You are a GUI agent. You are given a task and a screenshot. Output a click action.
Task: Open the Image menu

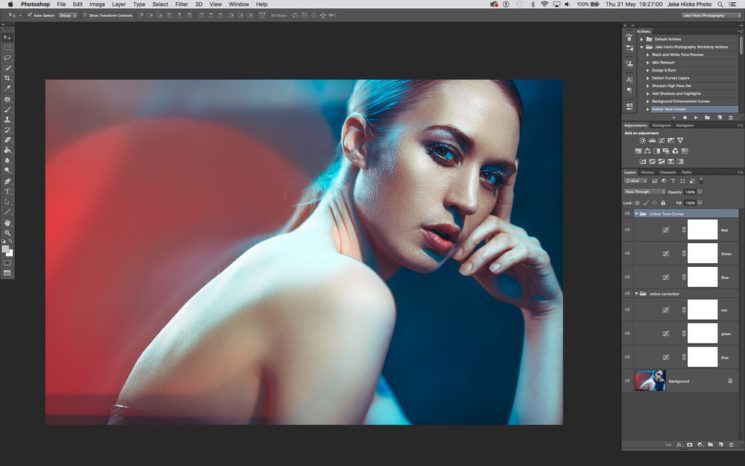(x=97, y=4)
